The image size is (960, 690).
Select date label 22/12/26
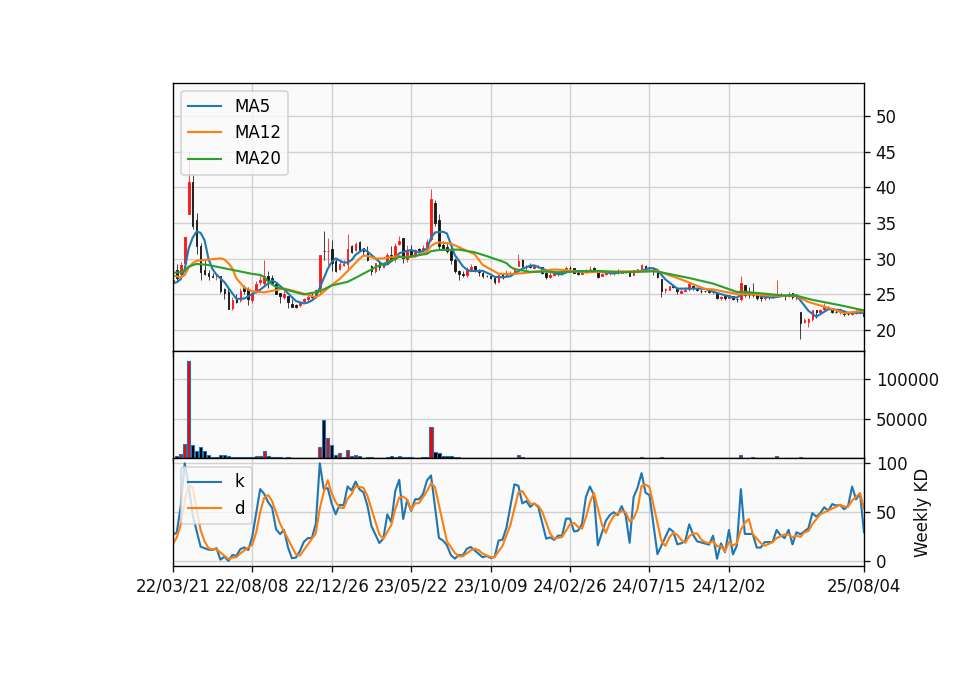tap(332, 586)
